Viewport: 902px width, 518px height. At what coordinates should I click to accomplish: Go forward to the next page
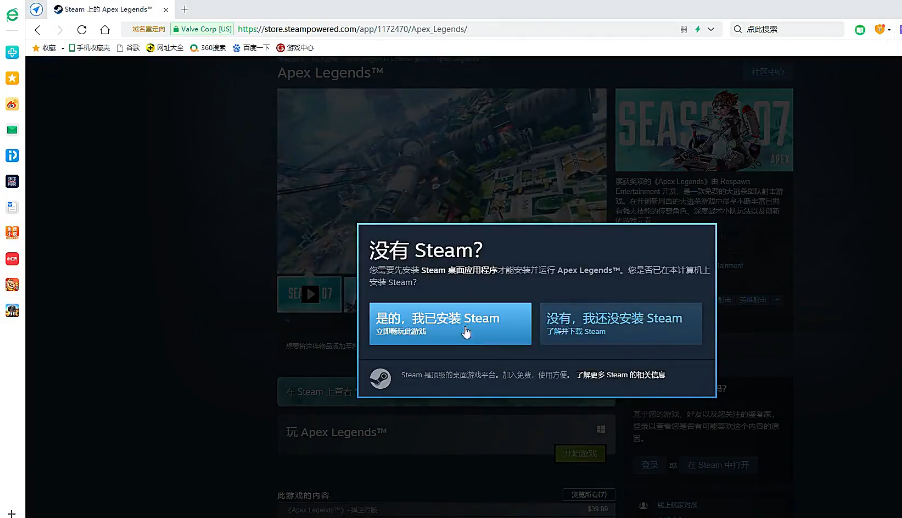[59, 29]
